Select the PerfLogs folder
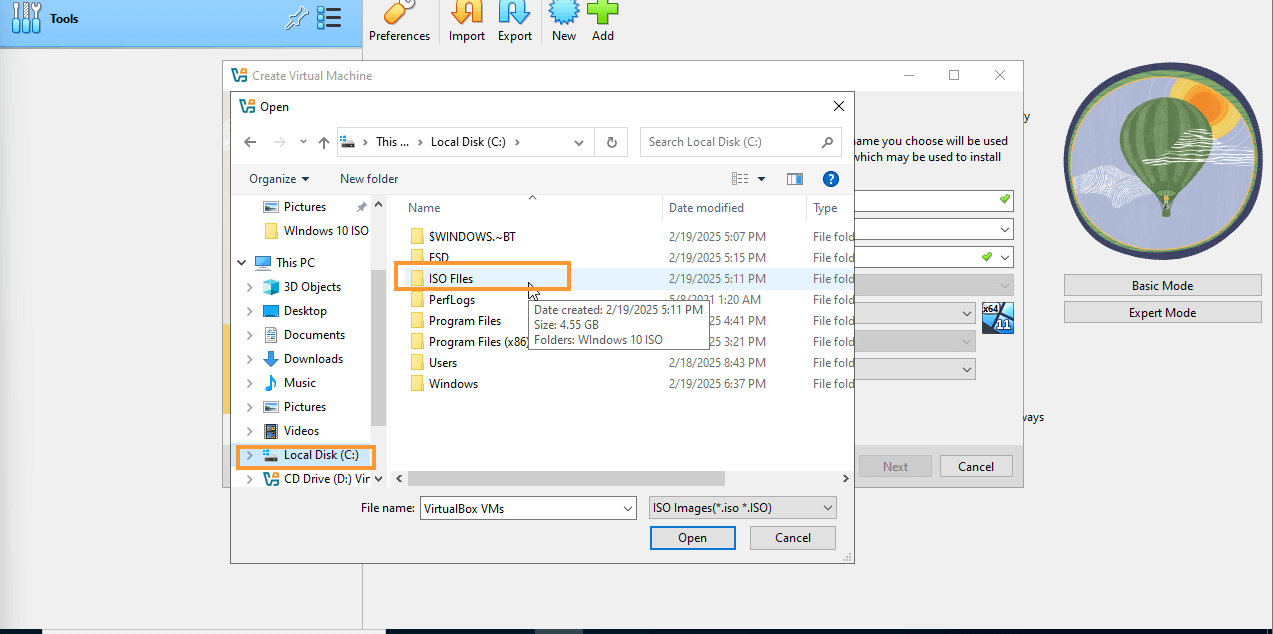The height and width of the screenshot is (634, 1273). click(442, 300)
